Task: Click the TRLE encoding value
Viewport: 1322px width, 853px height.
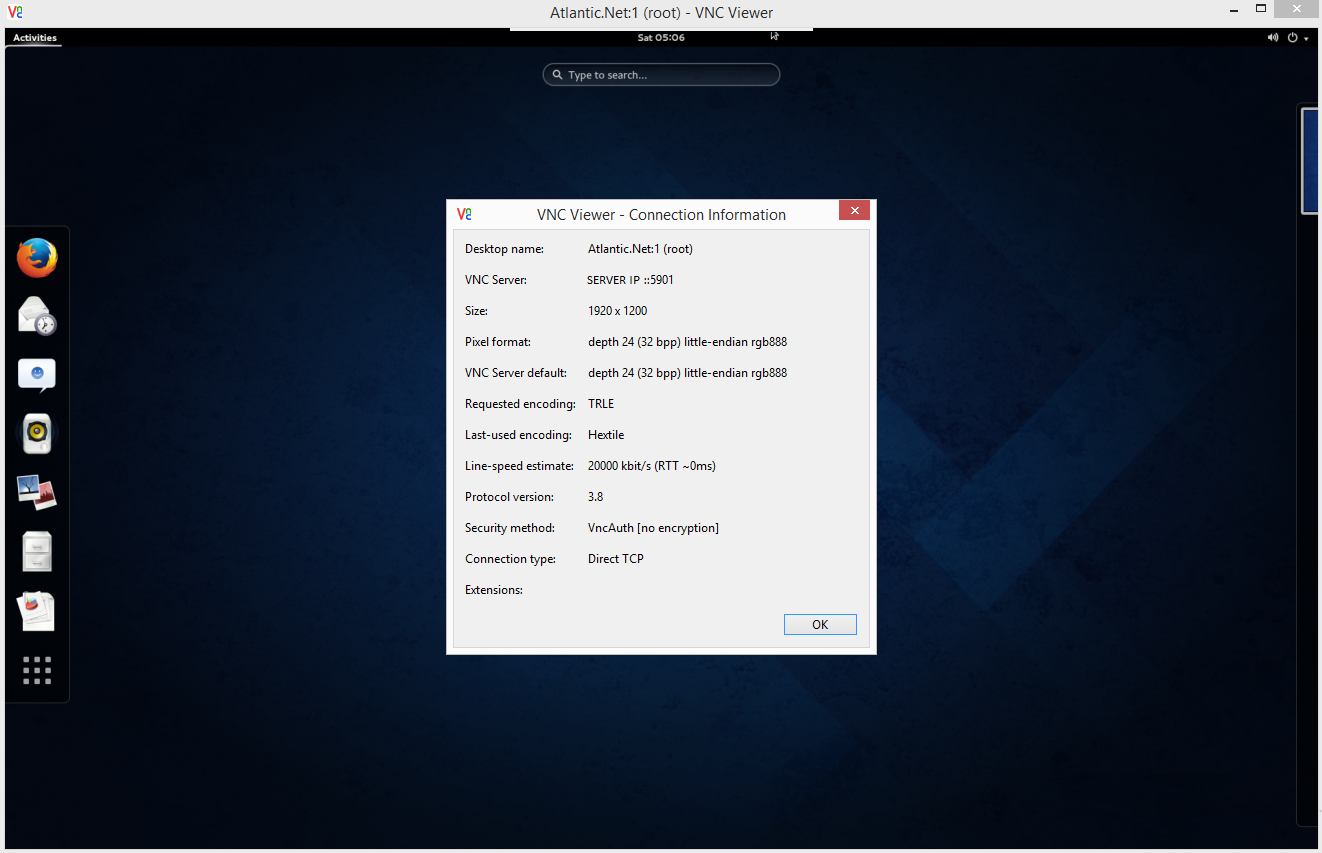Action: [601, 404]
